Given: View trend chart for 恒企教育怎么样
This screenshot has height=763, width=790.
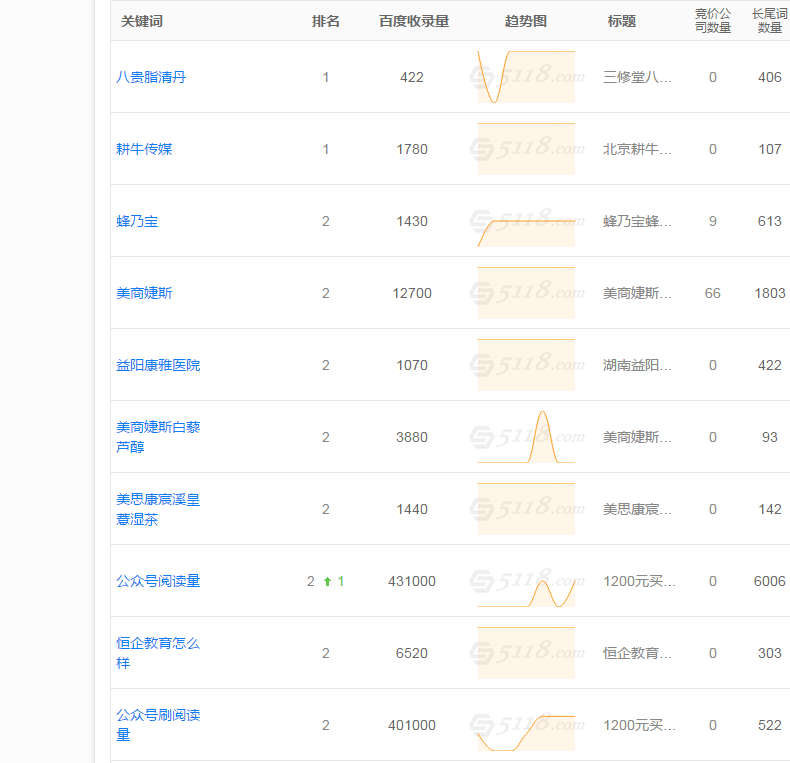Looking at the screenshot, I should click(526, 653).
